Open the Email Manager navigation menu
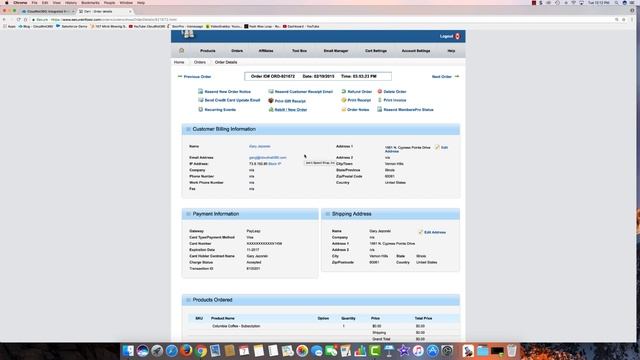Viewport: 640px width, 360px height. [x=336, y=51]
